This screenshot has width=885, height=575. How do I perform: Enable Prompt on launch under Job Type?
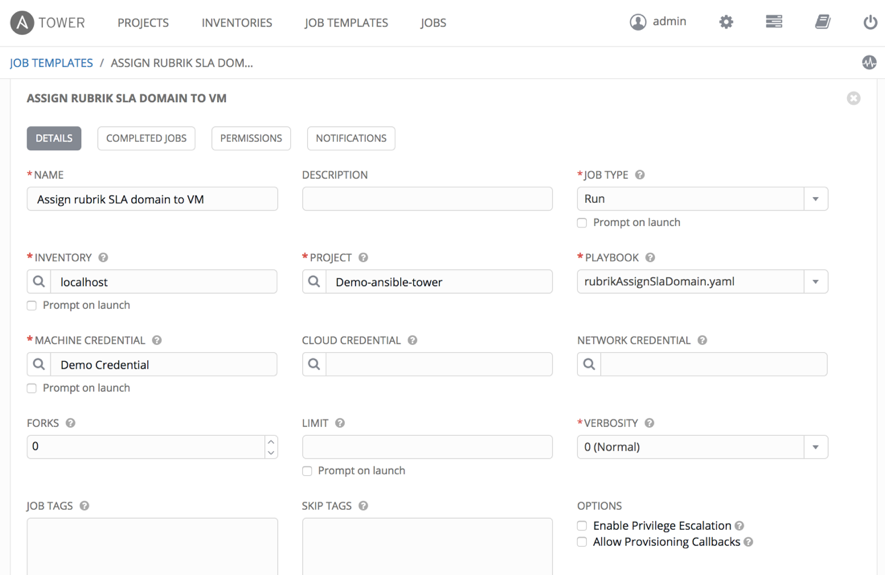pyautogui.click(x=582, y=223)
